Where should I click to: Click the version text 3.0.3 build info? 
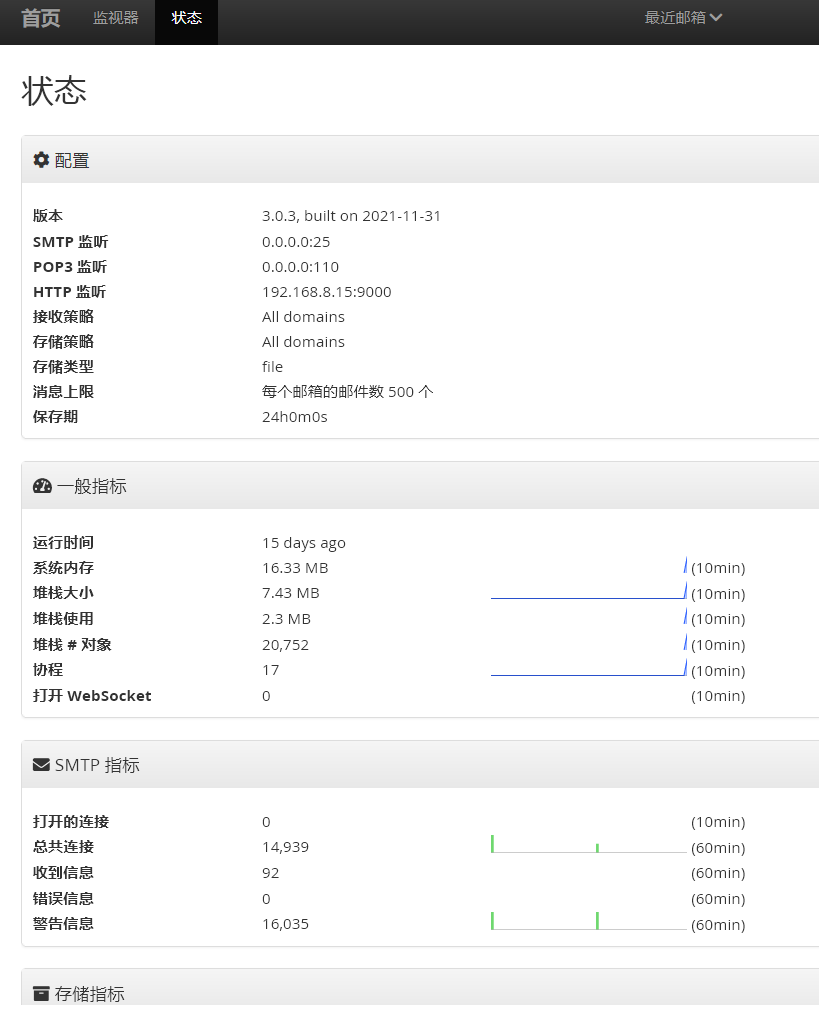pos(351,216)
